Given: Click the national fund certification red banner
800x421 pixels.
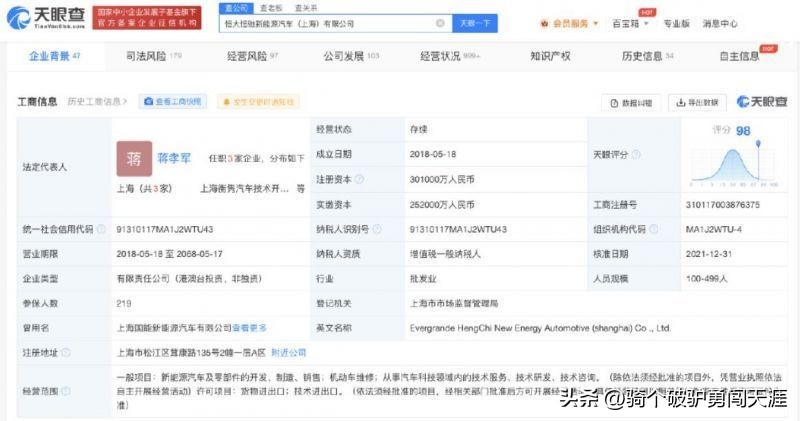Looking at the screenshot, I should click(x=147, y=17).
